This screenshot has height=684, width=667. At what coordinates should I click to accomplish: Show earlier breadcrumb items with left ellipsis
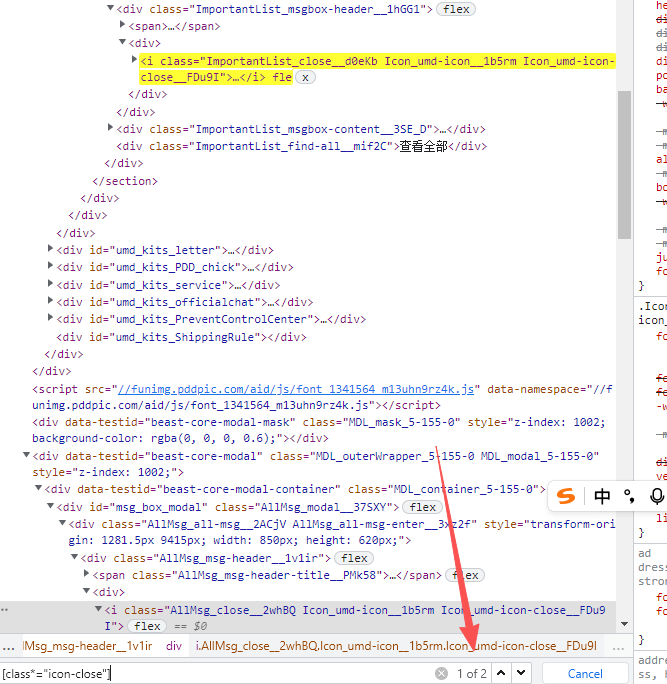coord(8,647)
